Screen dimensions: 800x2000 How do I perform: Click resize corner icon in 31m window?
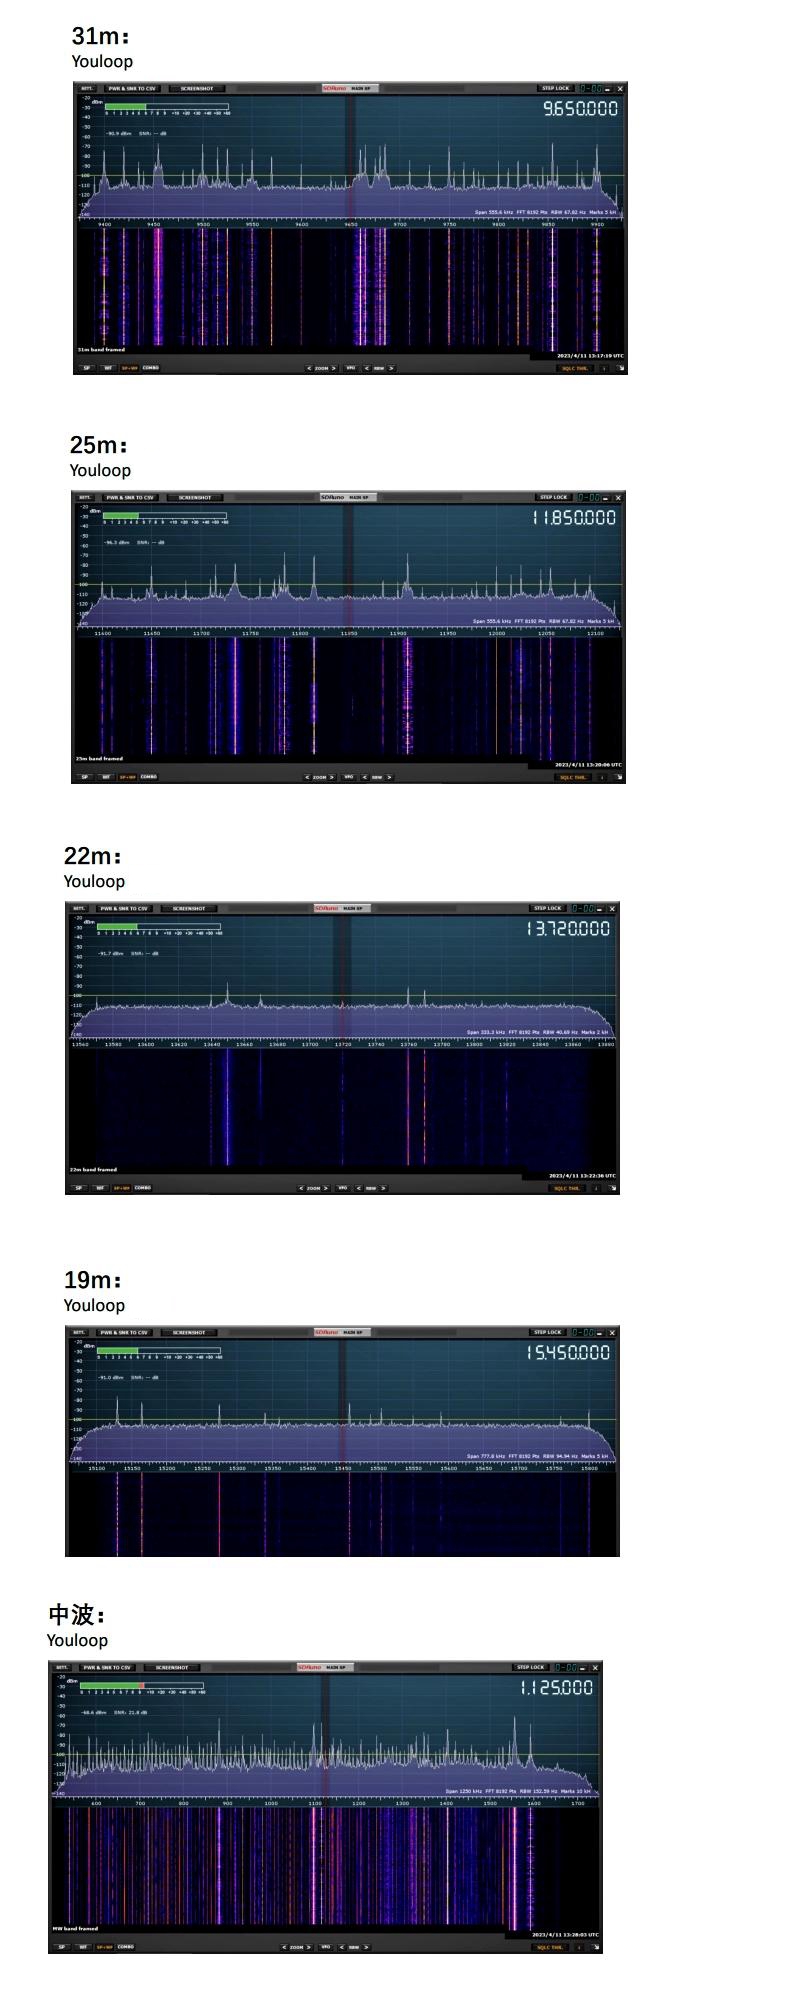621,368
